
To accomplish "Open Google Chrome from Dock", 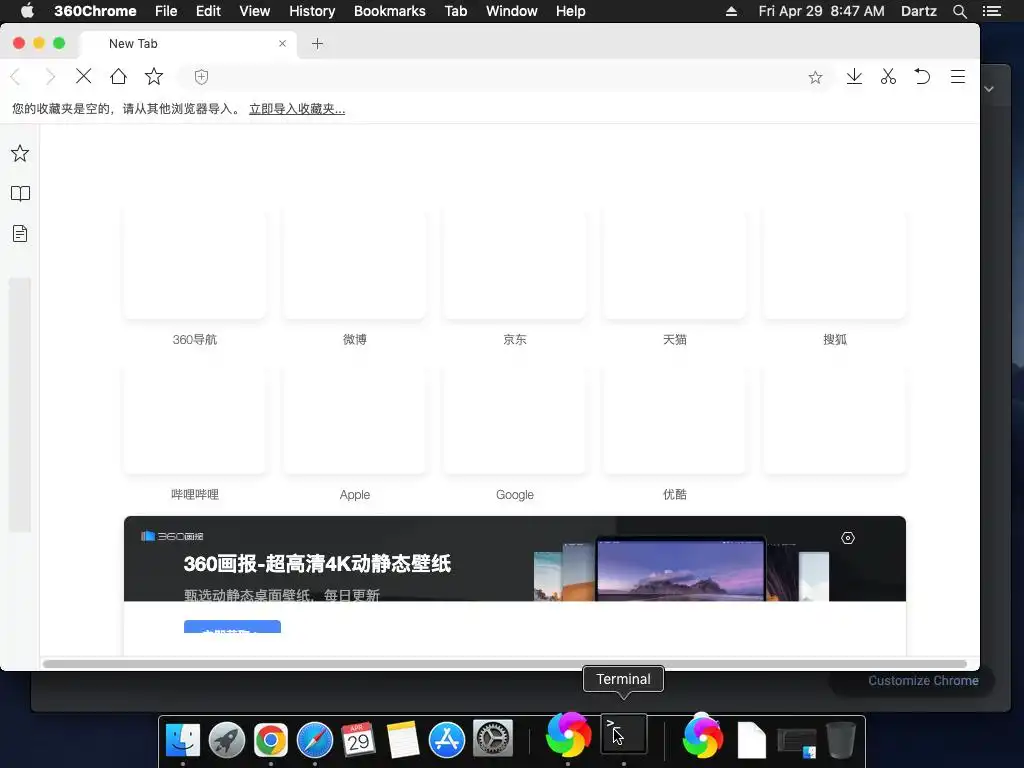I will click(x=270, y=740).
